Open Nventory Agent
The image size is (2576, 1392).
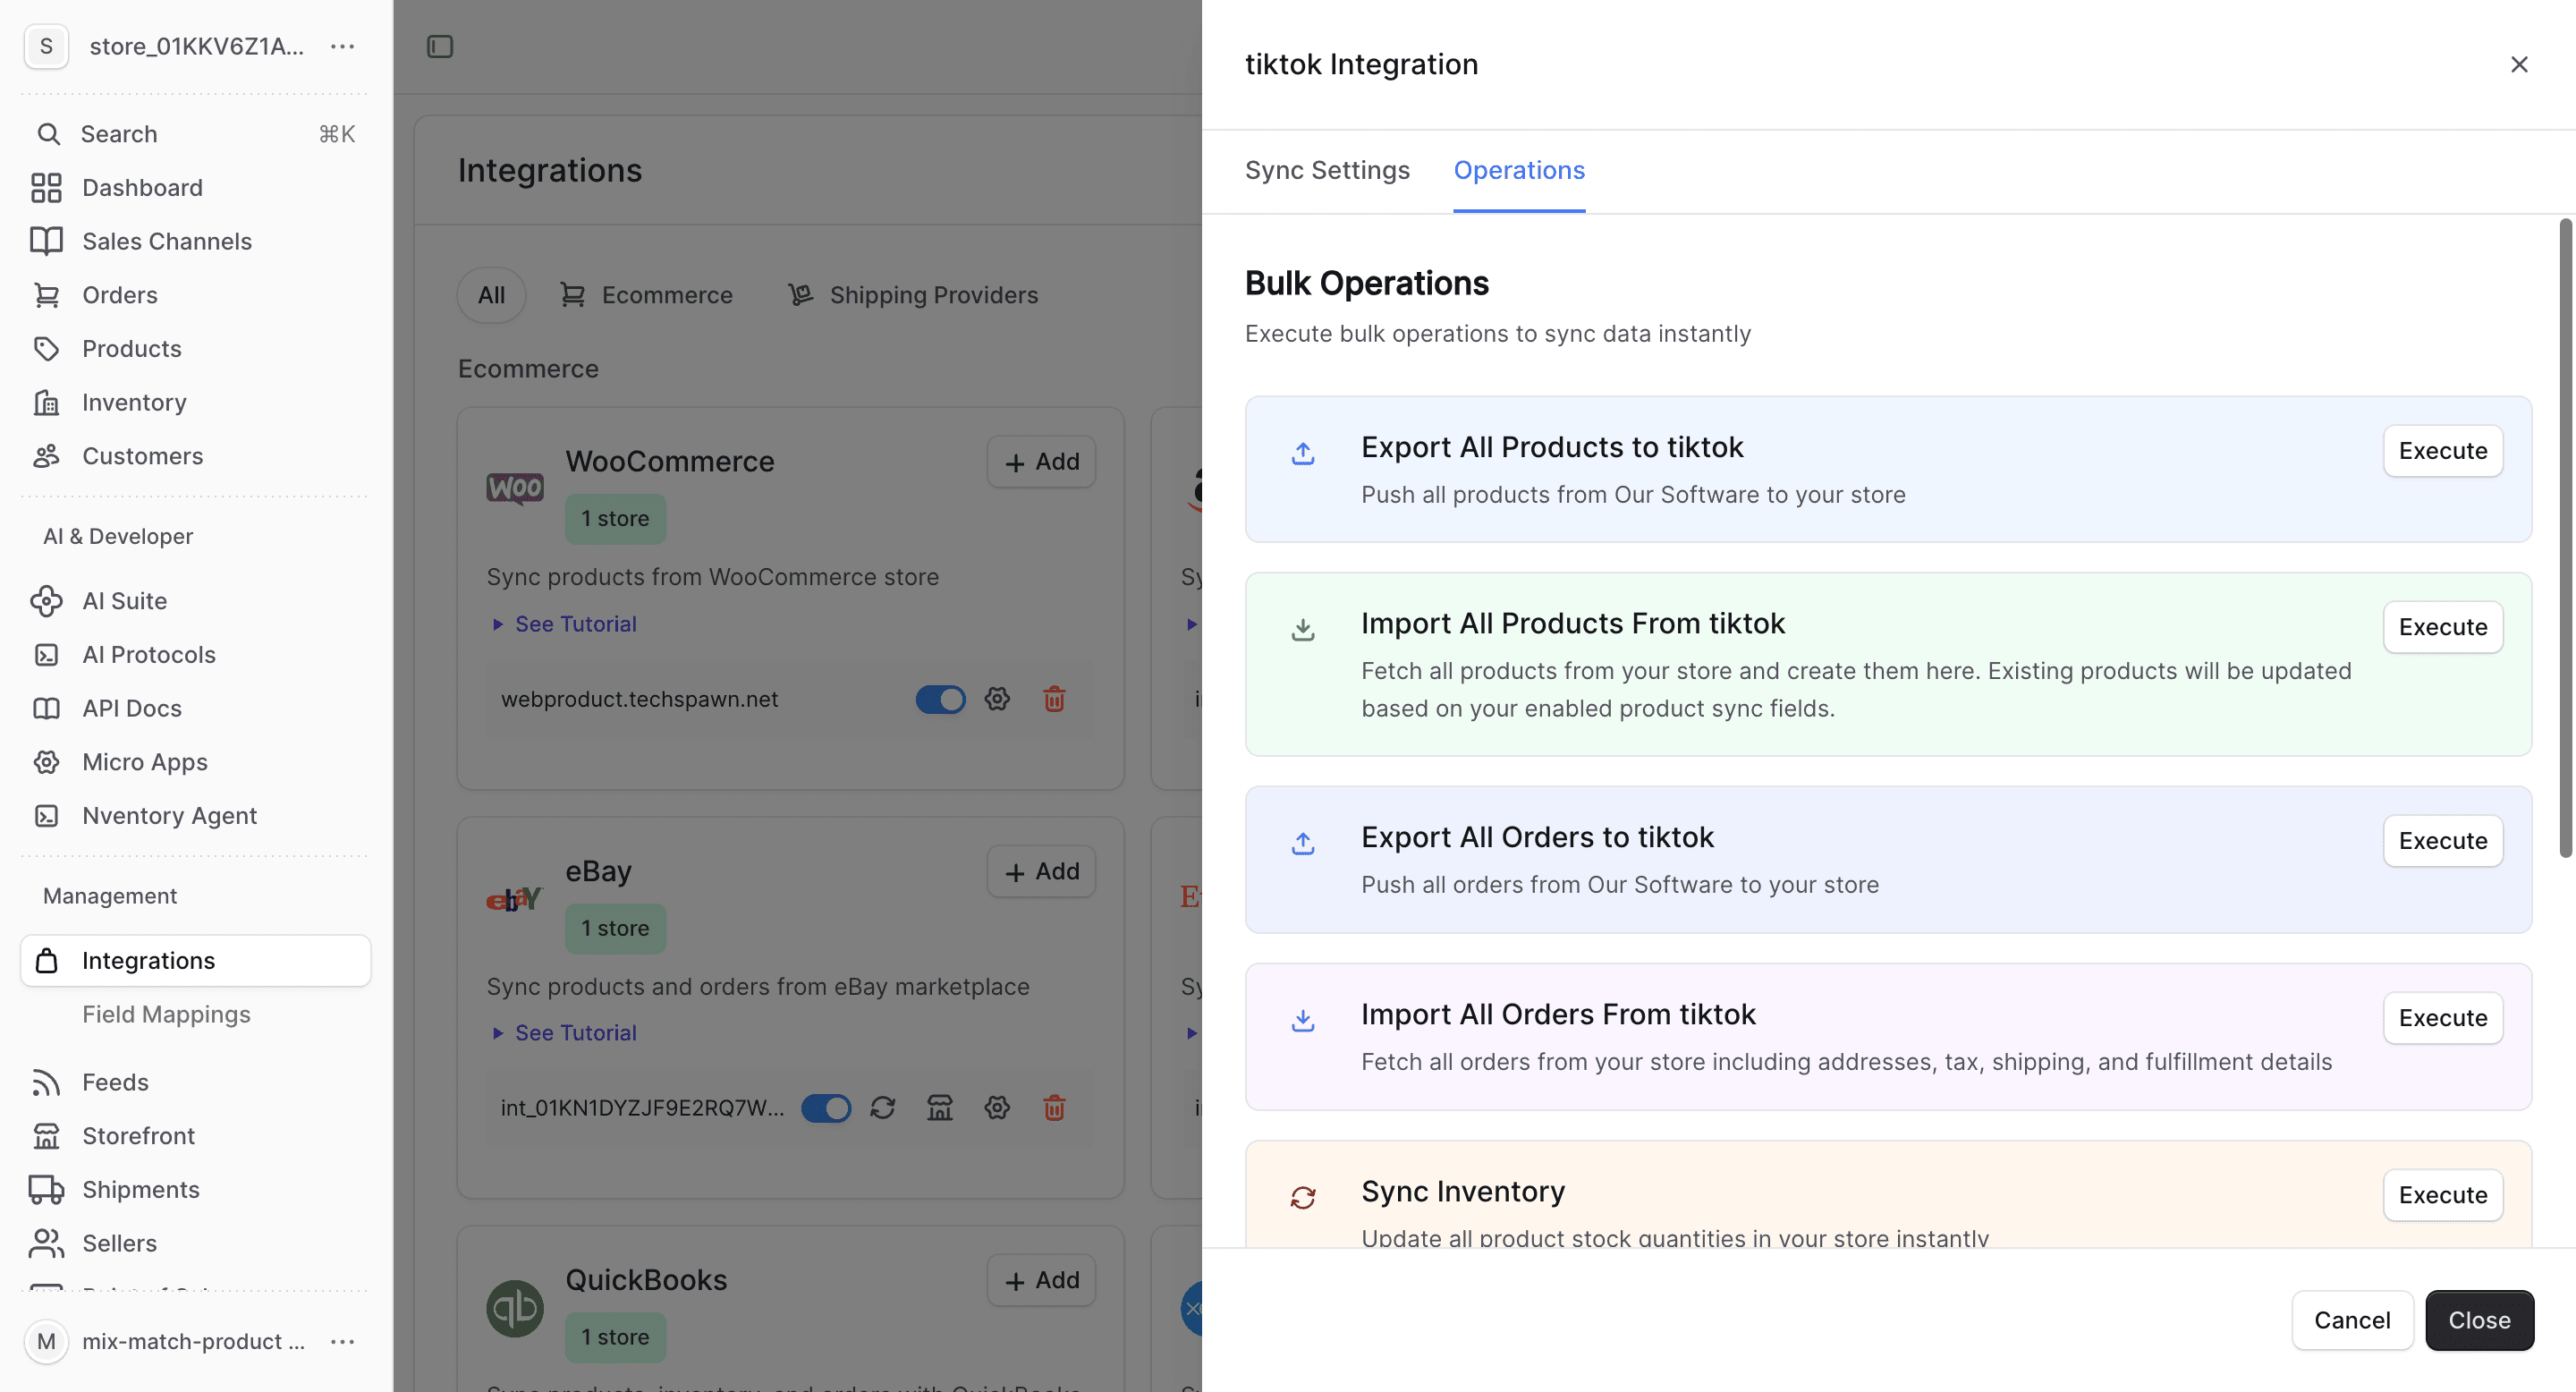pyautogui.click(x=196, y=816)
